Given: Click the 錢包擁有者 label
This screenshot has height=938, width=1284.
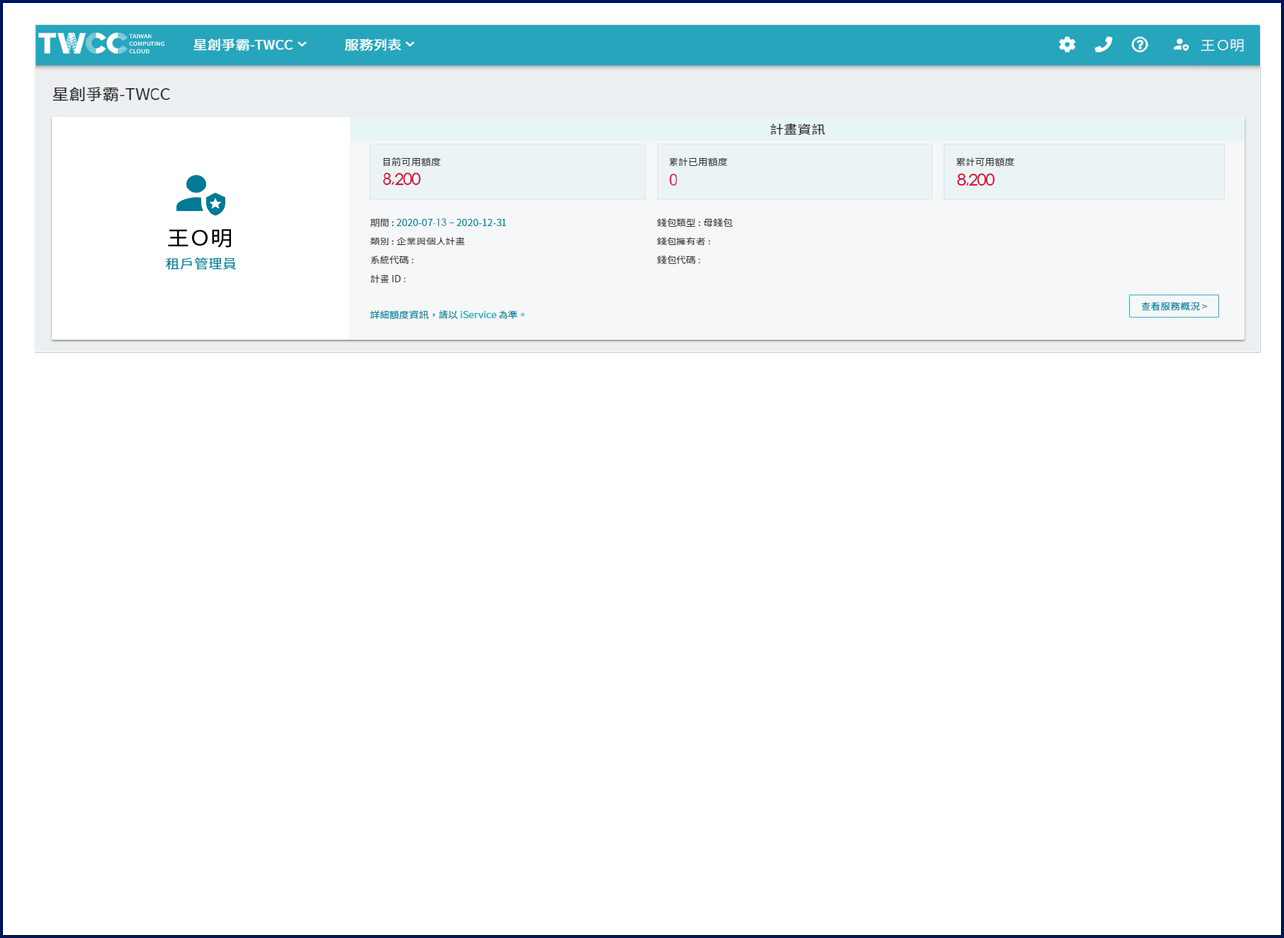Looking at the screenshot, I should tap(684, 242).
